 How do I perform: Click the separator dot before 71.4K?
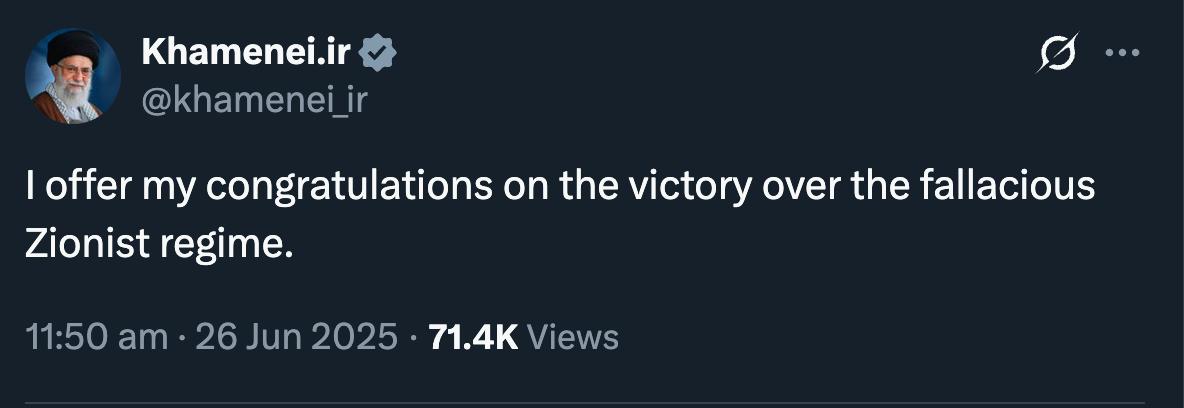413,337
